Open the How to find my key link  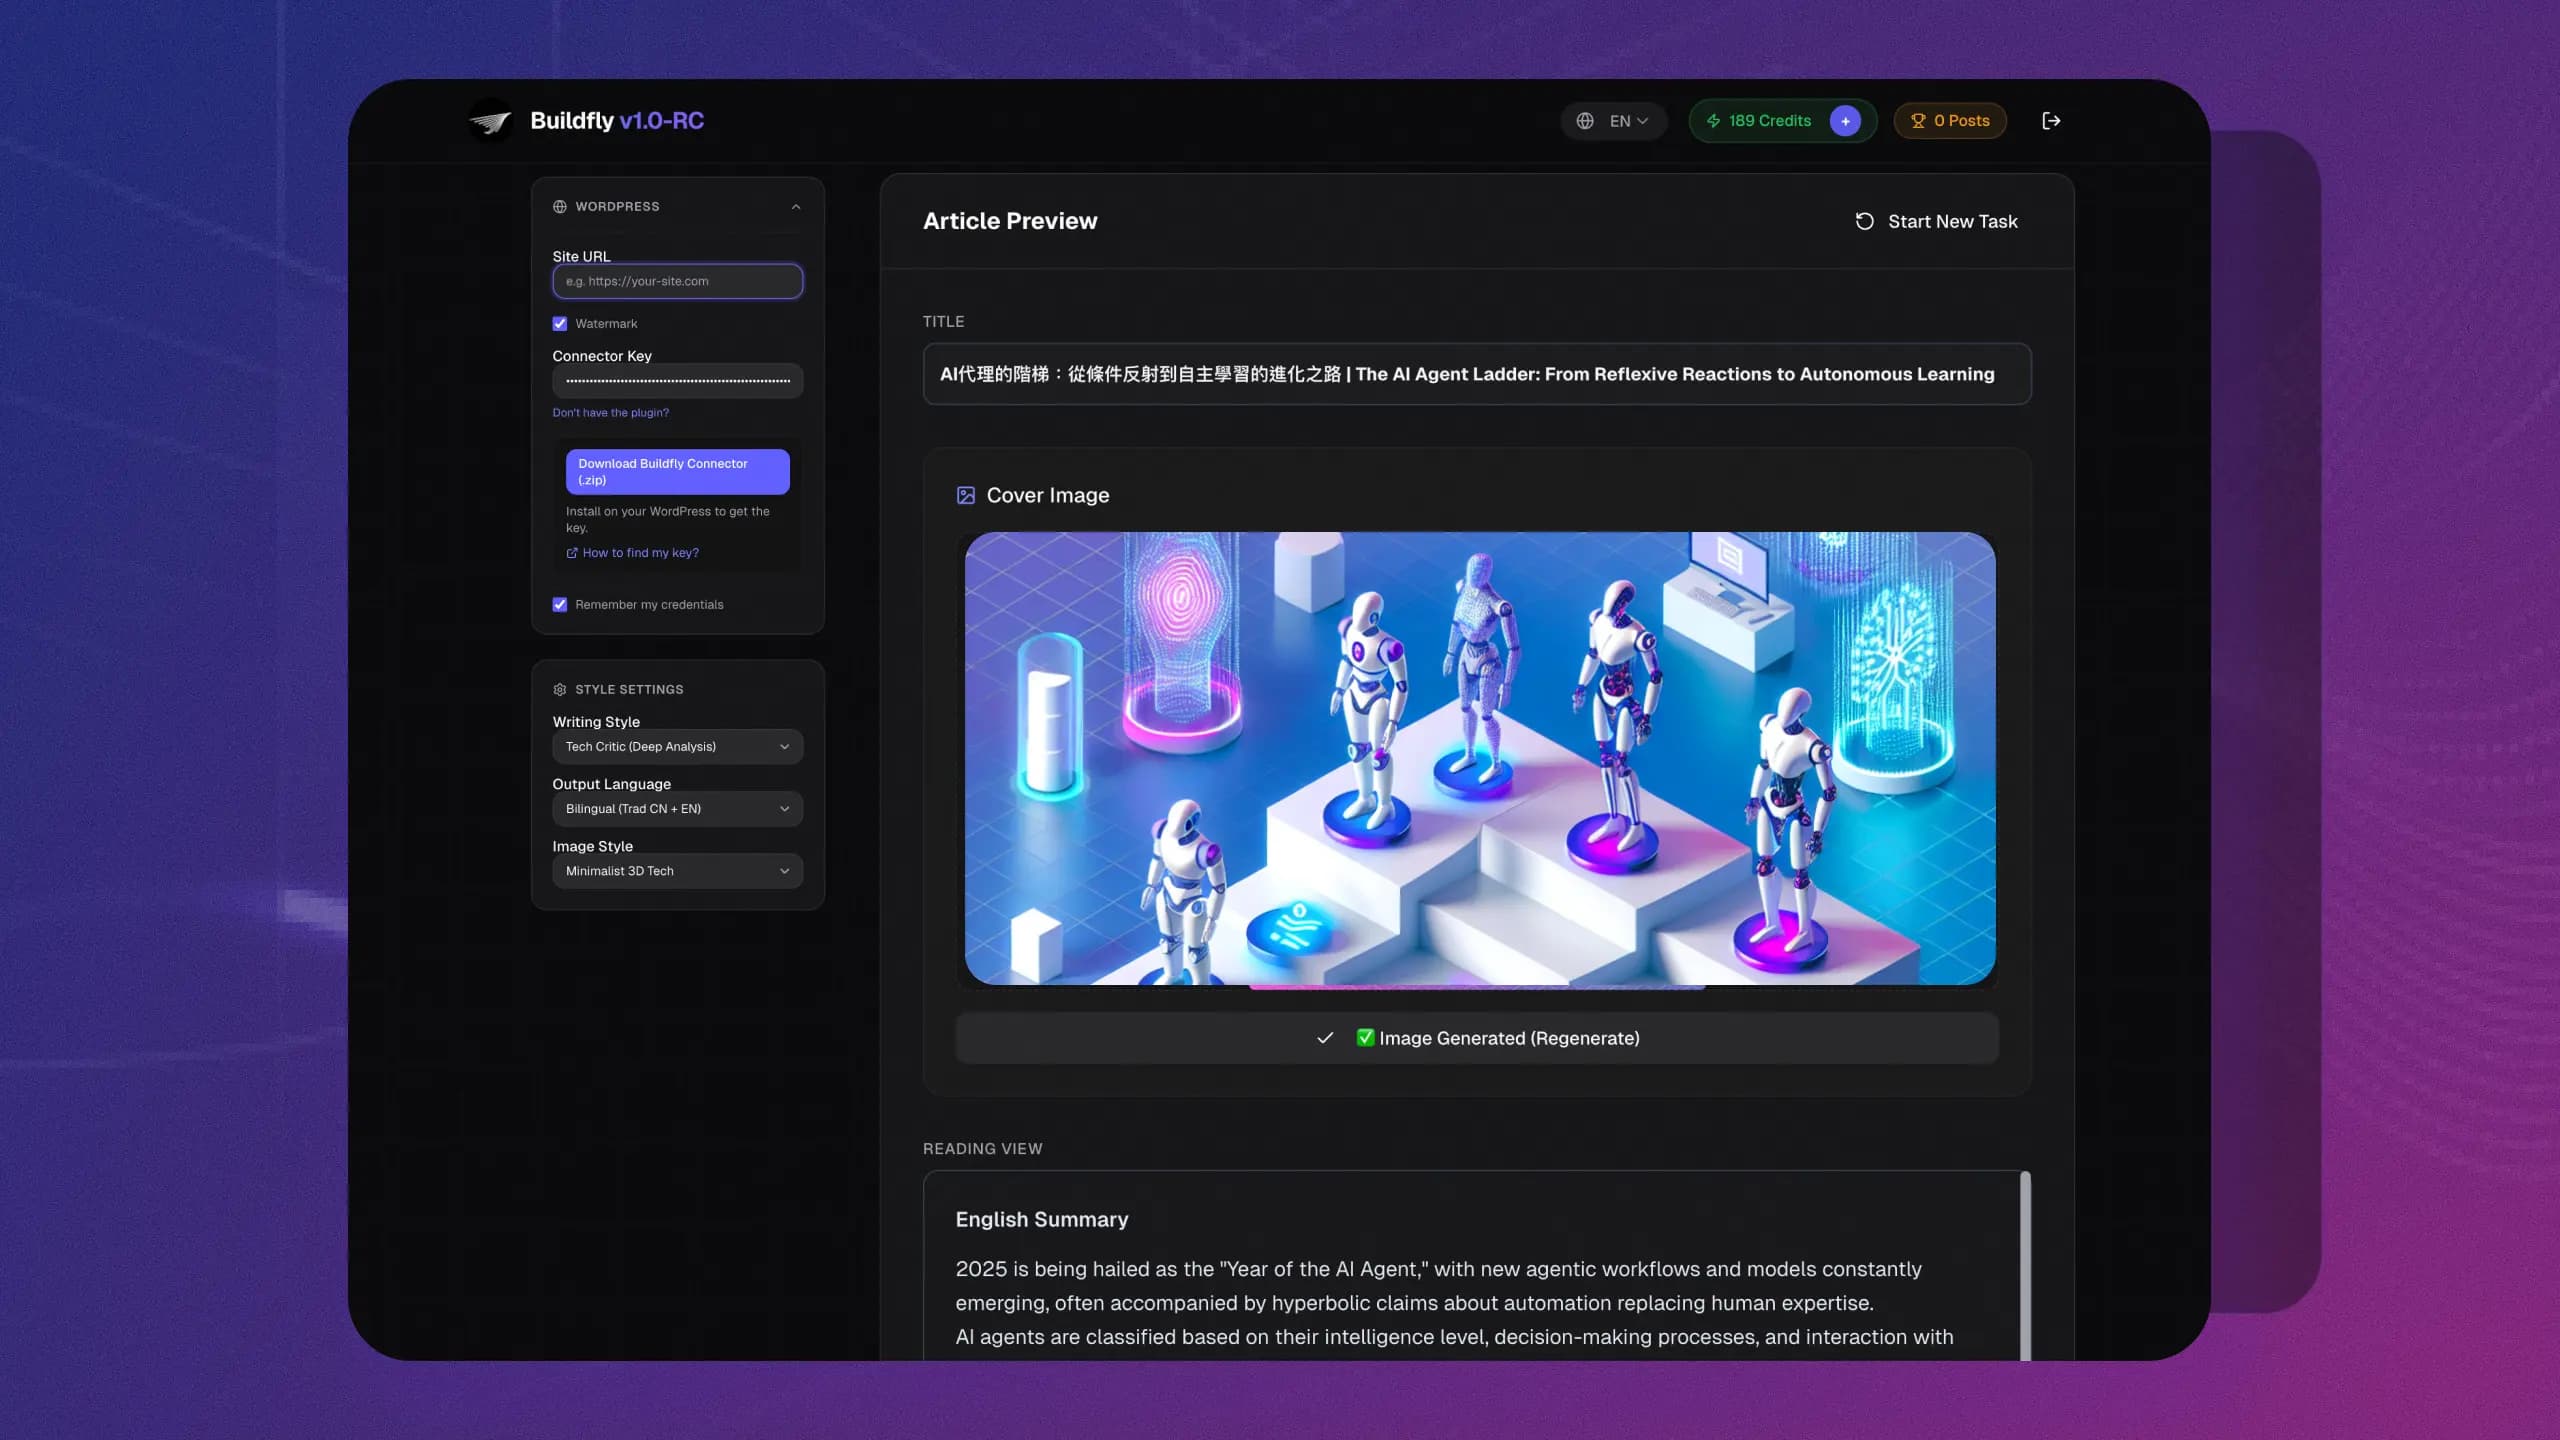(640, 553)
